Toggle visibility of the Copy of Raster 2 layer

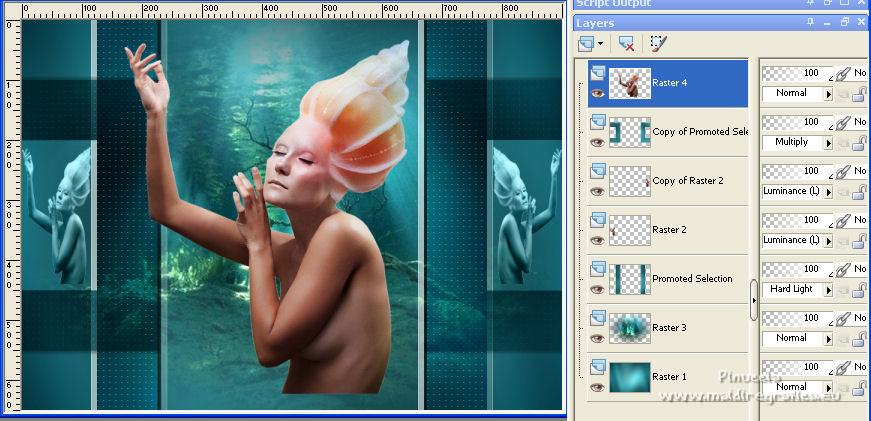[598, 191]
